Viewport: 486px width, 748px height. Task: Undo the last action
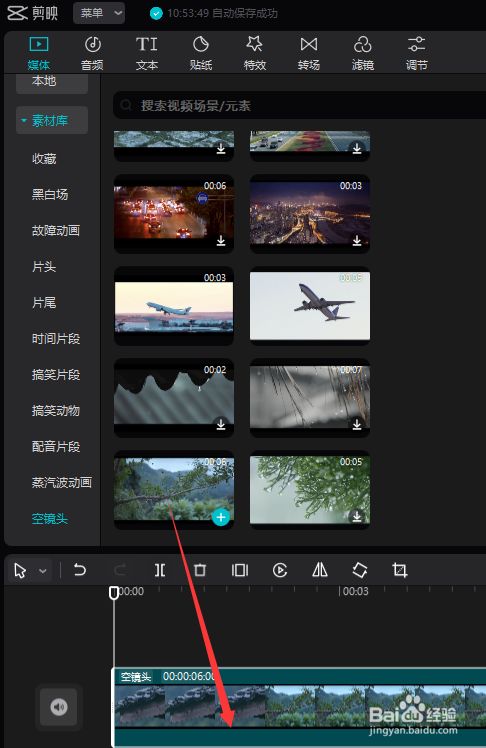(80, 570)
